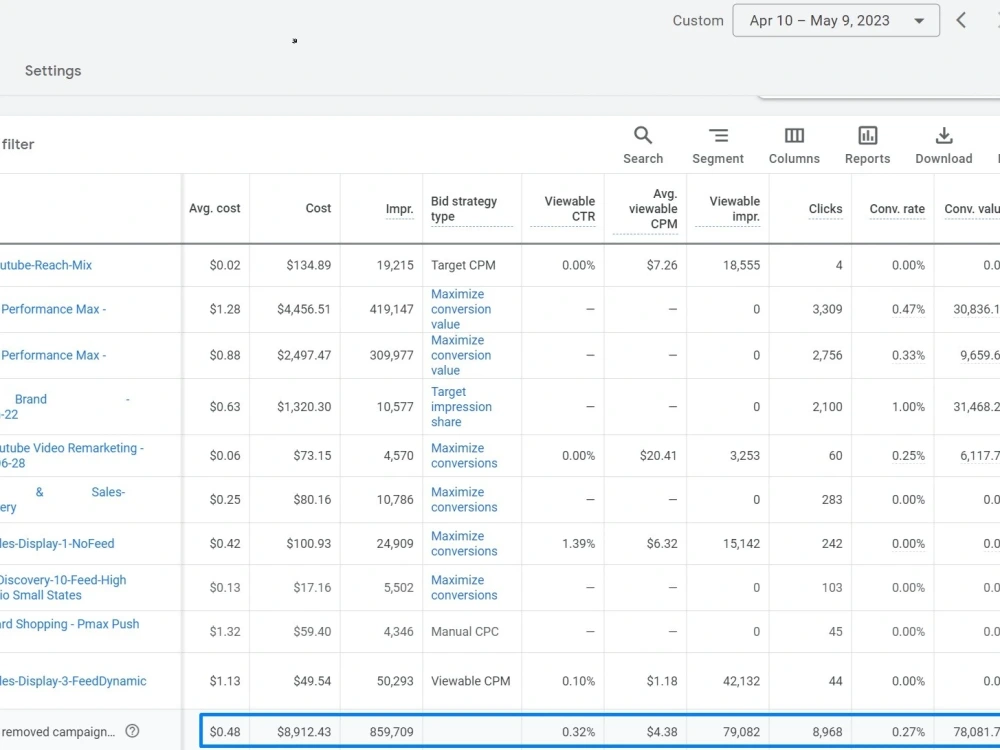Select the 419,147 impressions cell

coord(392,309)
